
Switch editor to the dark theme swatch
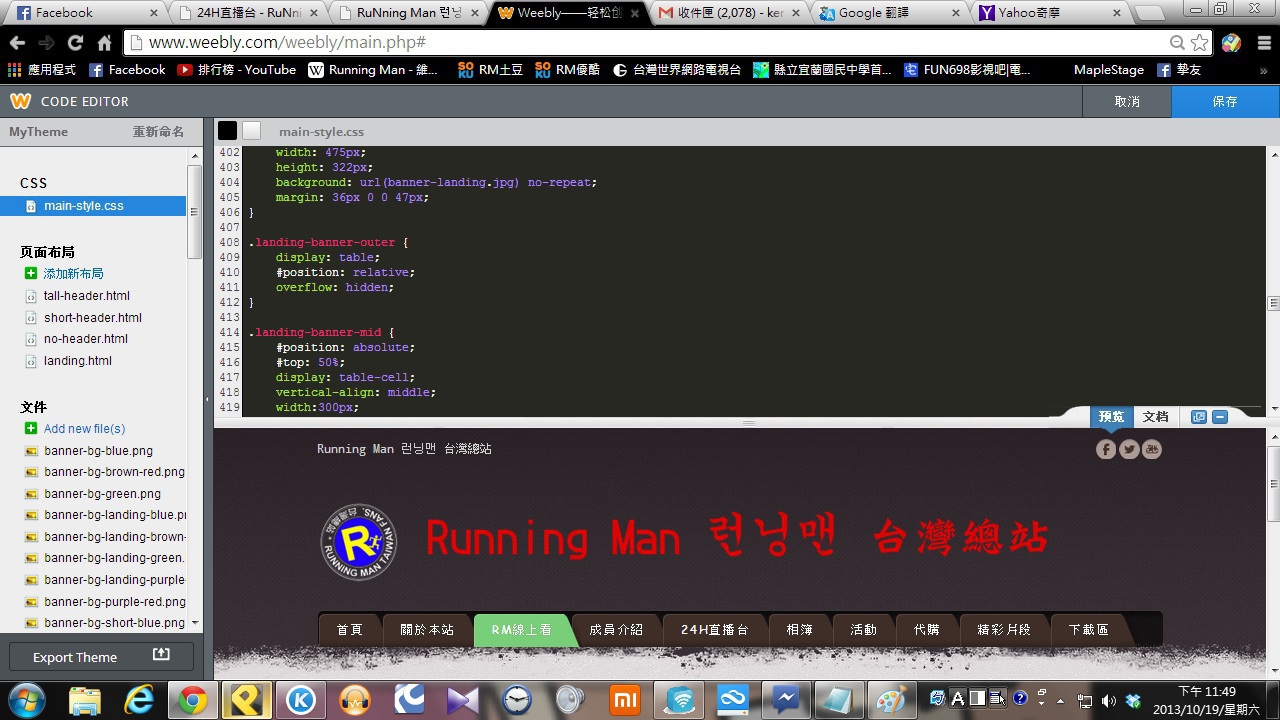click(x=228, y=131)
